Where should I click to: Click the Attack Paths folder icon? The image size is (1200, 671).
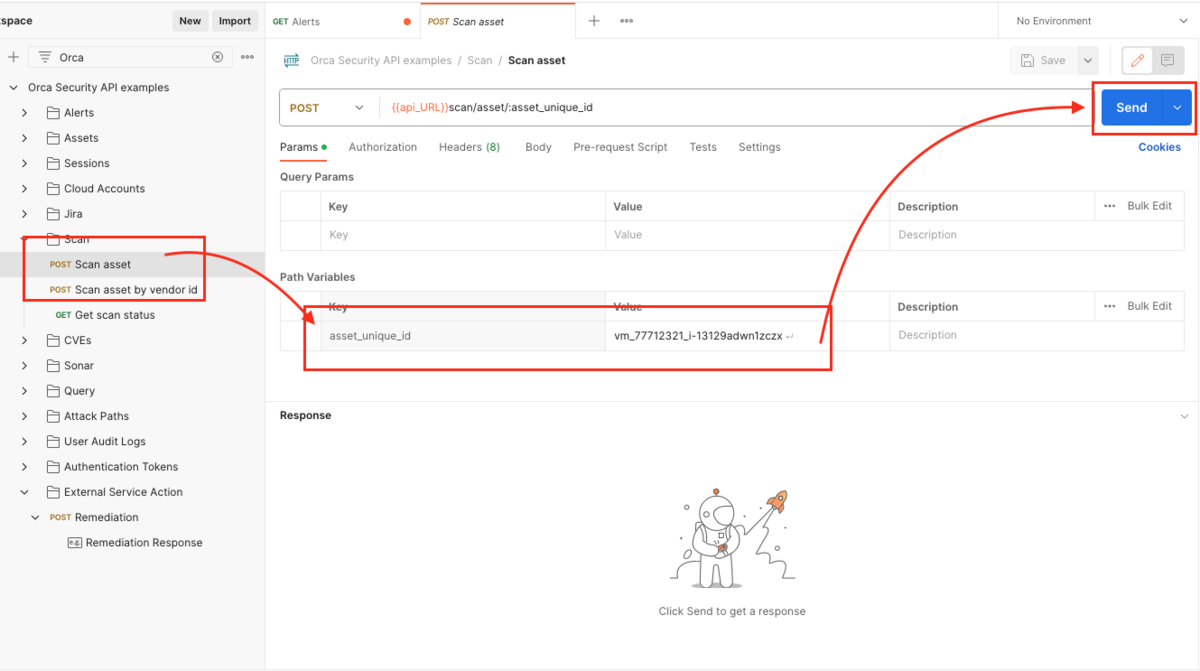pos(54,416)
